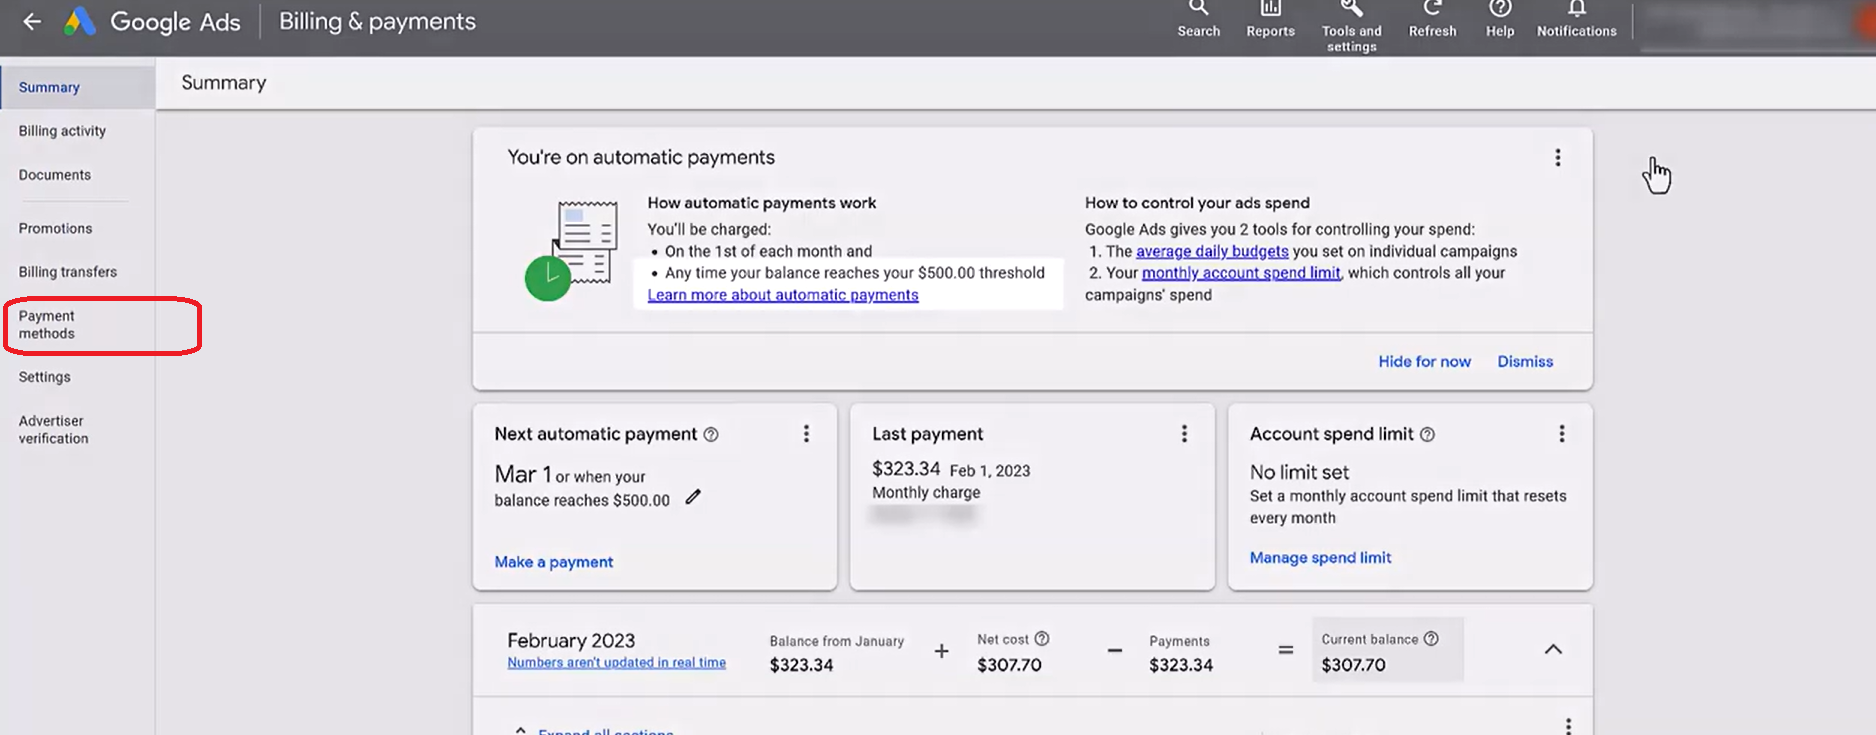Show help for Current balance
The width and height of the screenshot is (1876, 735).
(x=1431, y=639)
